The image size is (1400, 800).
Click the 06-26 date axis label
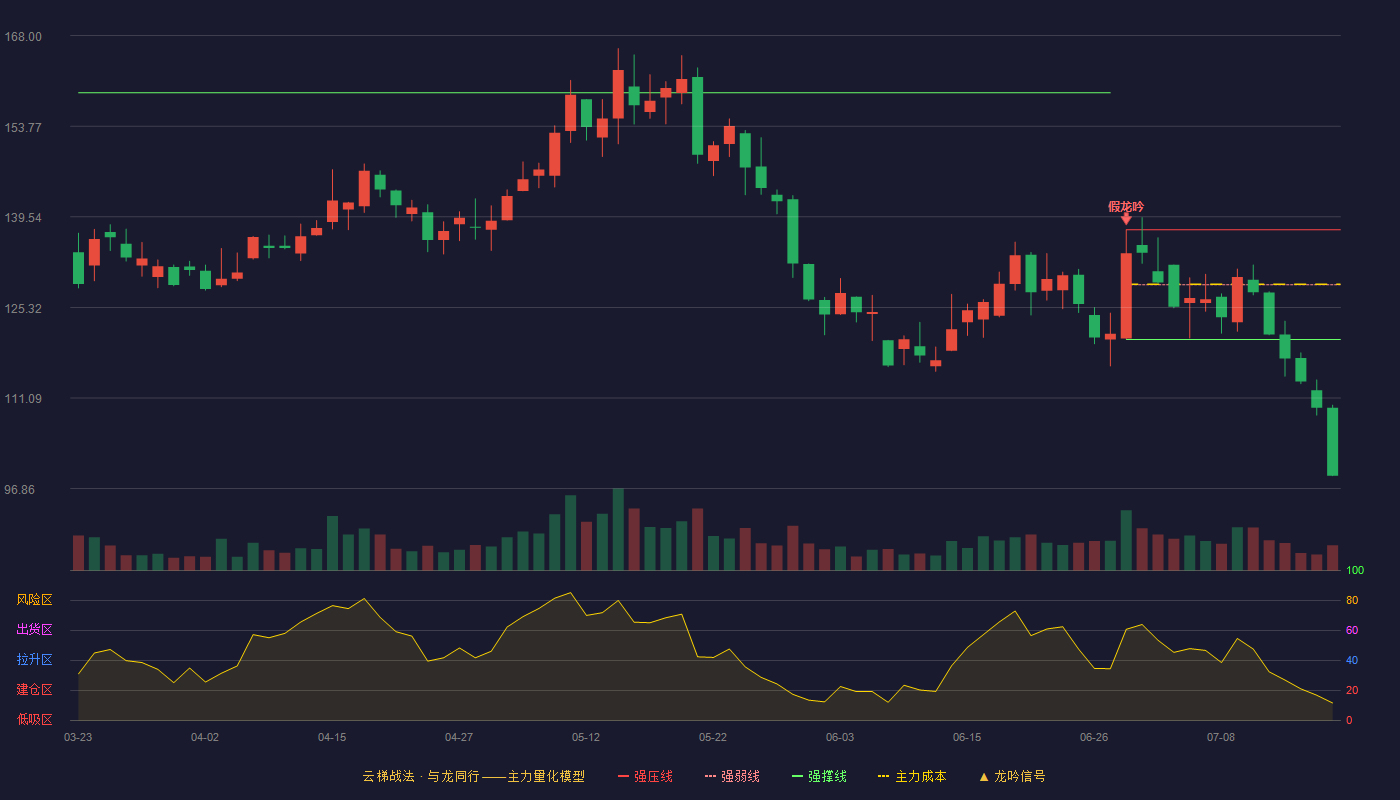pos(1094,737)
